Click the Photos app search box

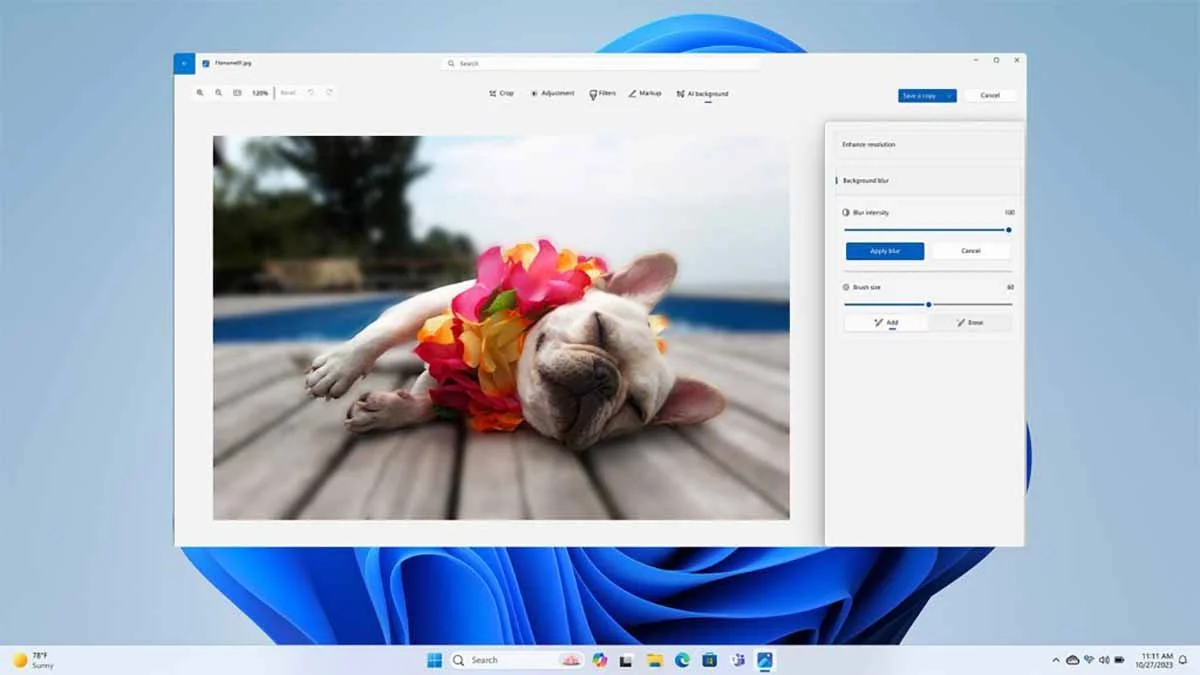pyautogui.click(x=601, y=63)
